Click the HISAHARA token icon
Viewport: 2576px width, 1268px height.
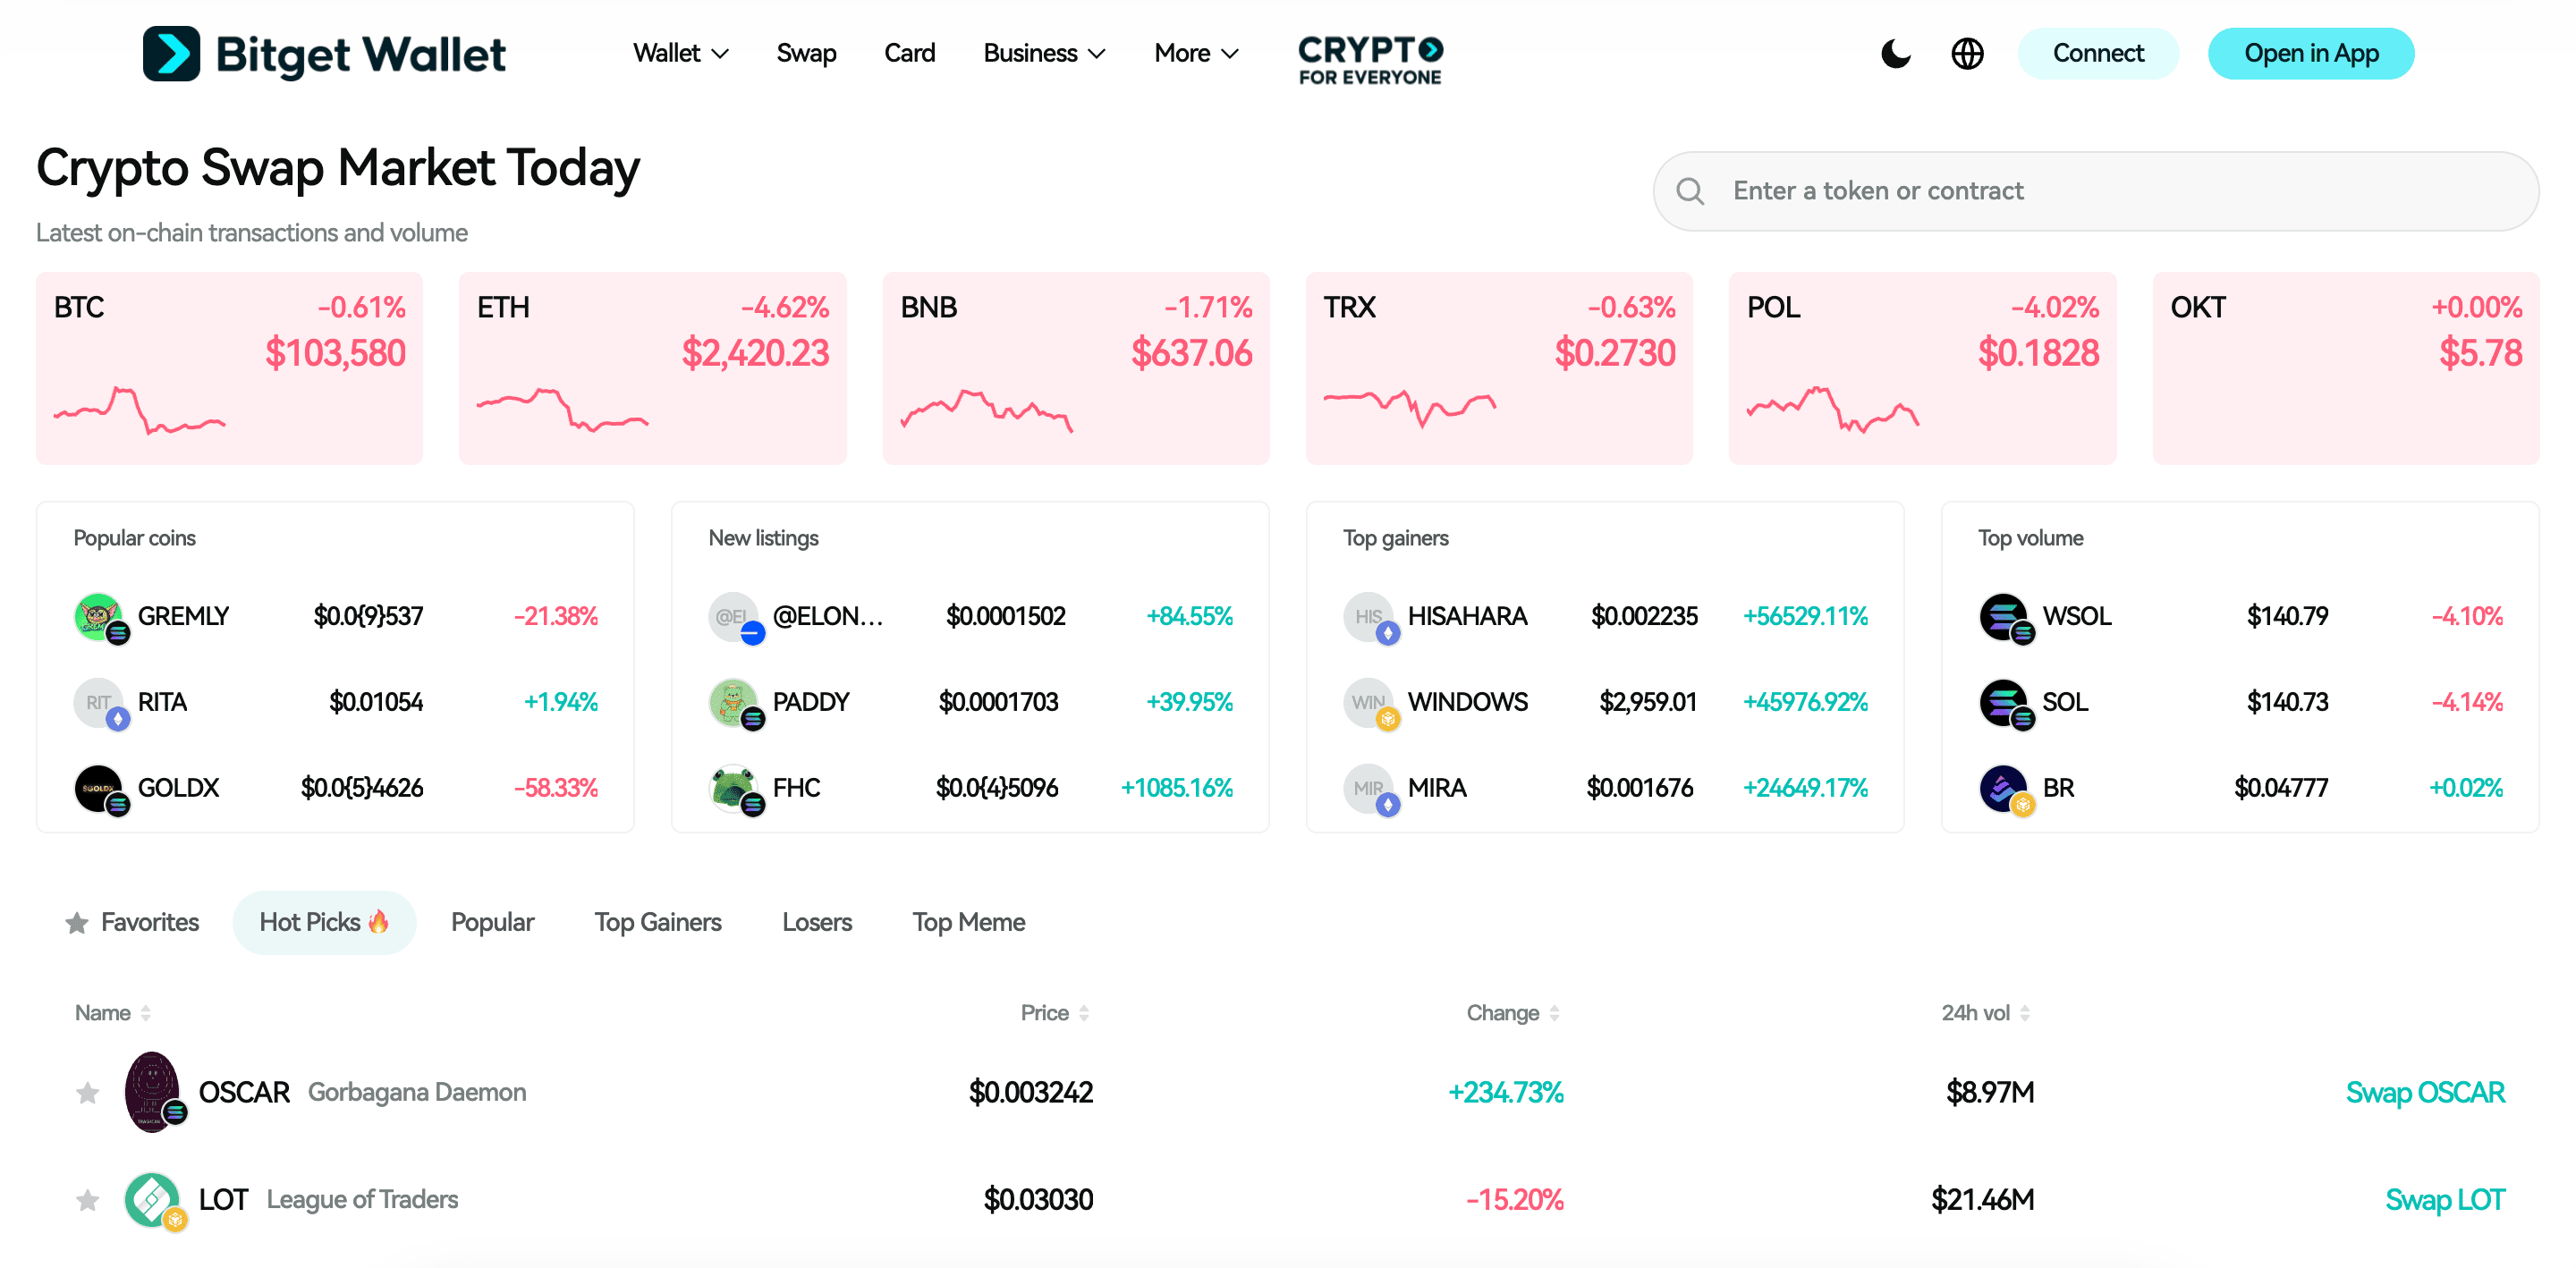tap(1368, 616)
